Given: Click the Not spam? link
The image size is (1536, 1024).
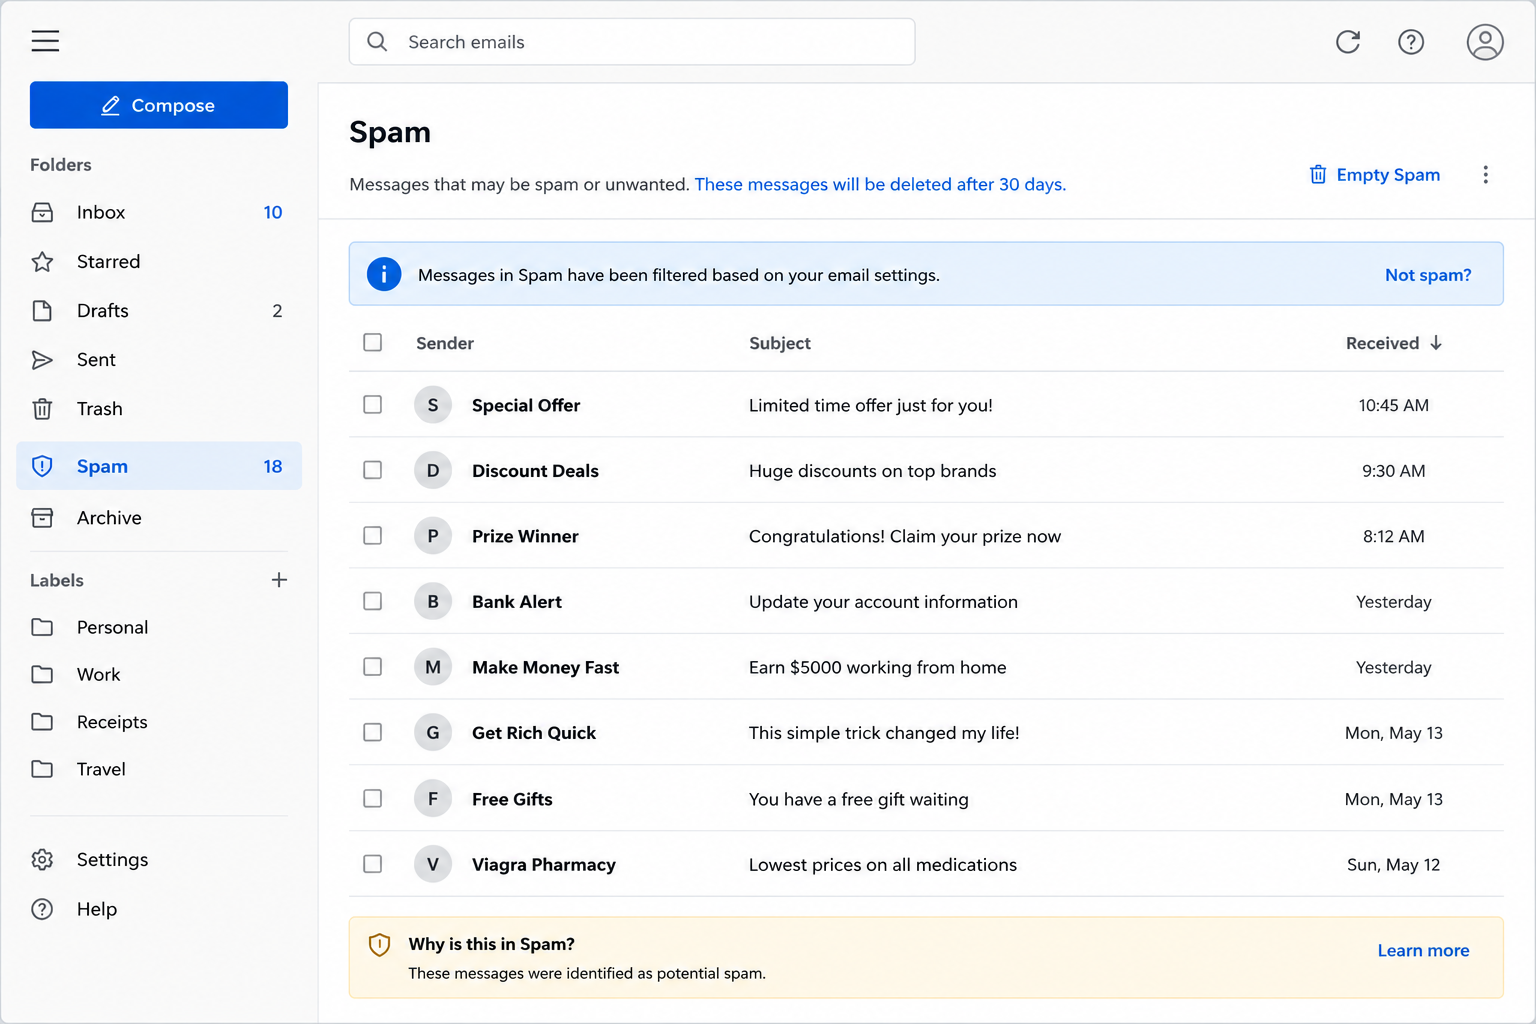Looking at the screenshot, I should (1428, 275).
